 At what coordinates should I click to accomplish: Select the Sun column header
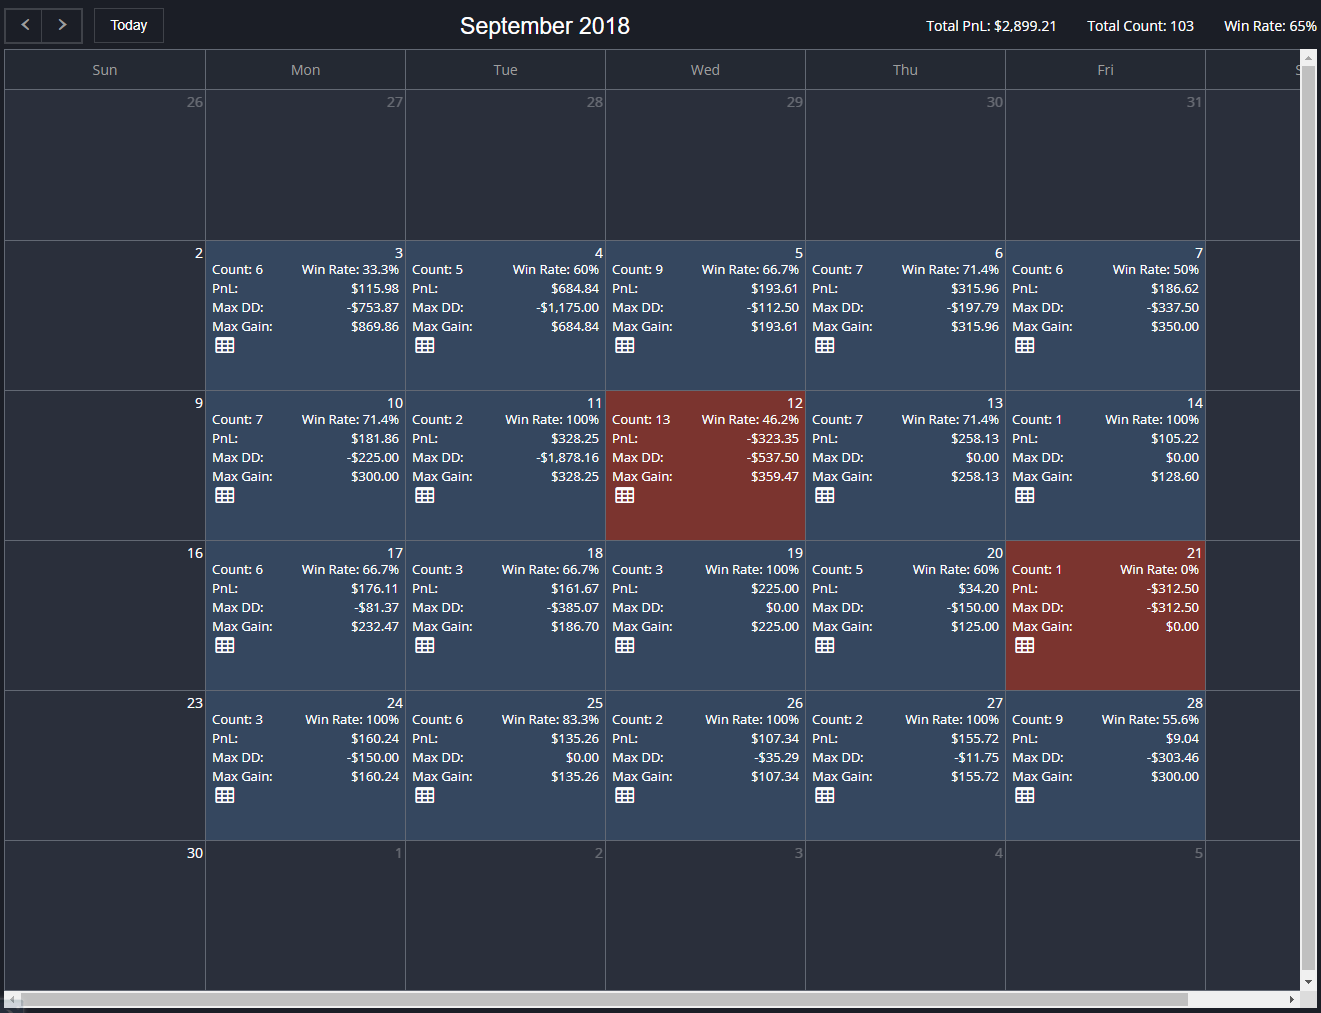[105, 70]
